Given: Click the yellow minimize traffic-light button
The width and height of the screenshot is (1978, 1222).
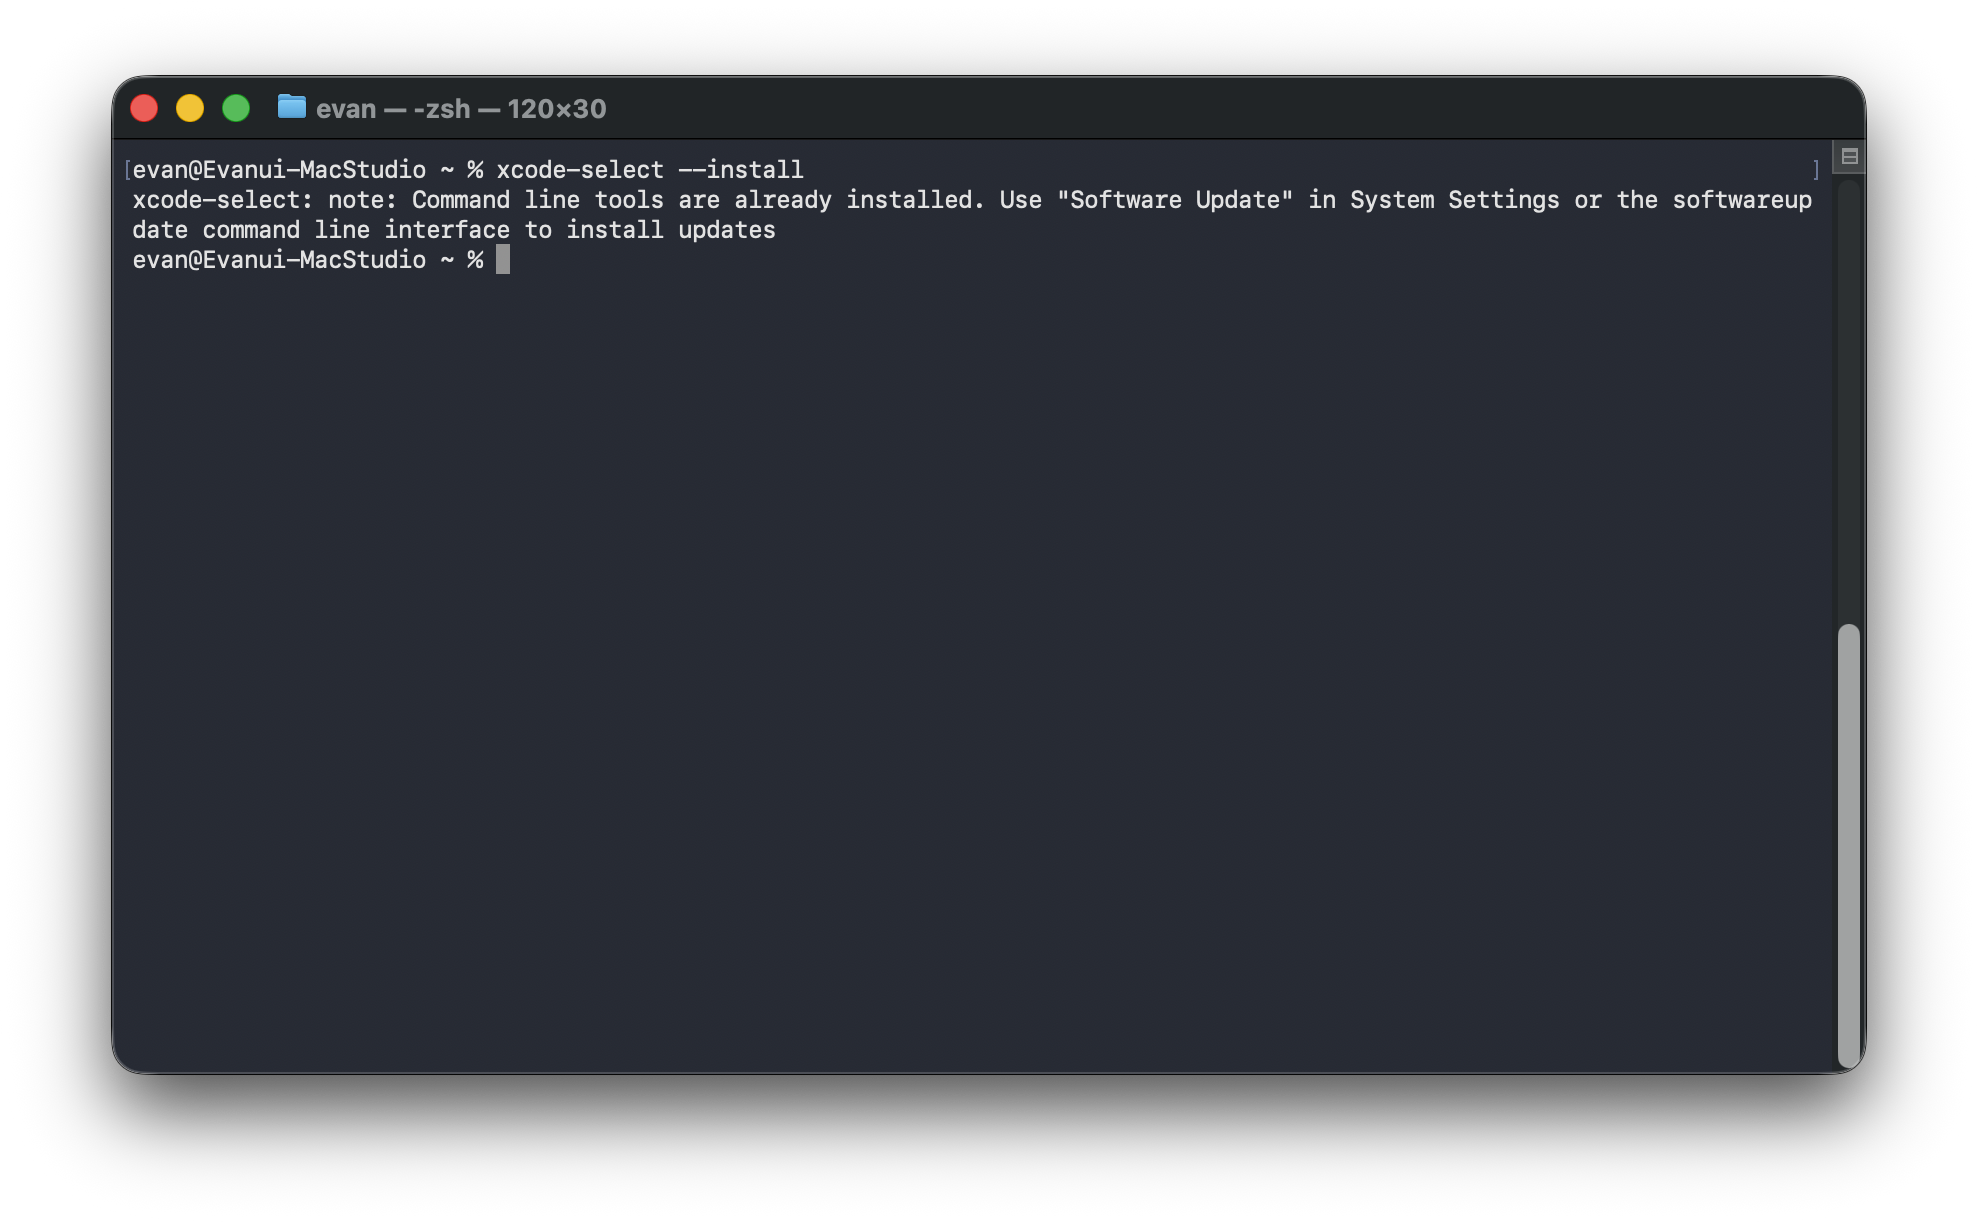Looking at the screenshot, I should coord(190,107).
